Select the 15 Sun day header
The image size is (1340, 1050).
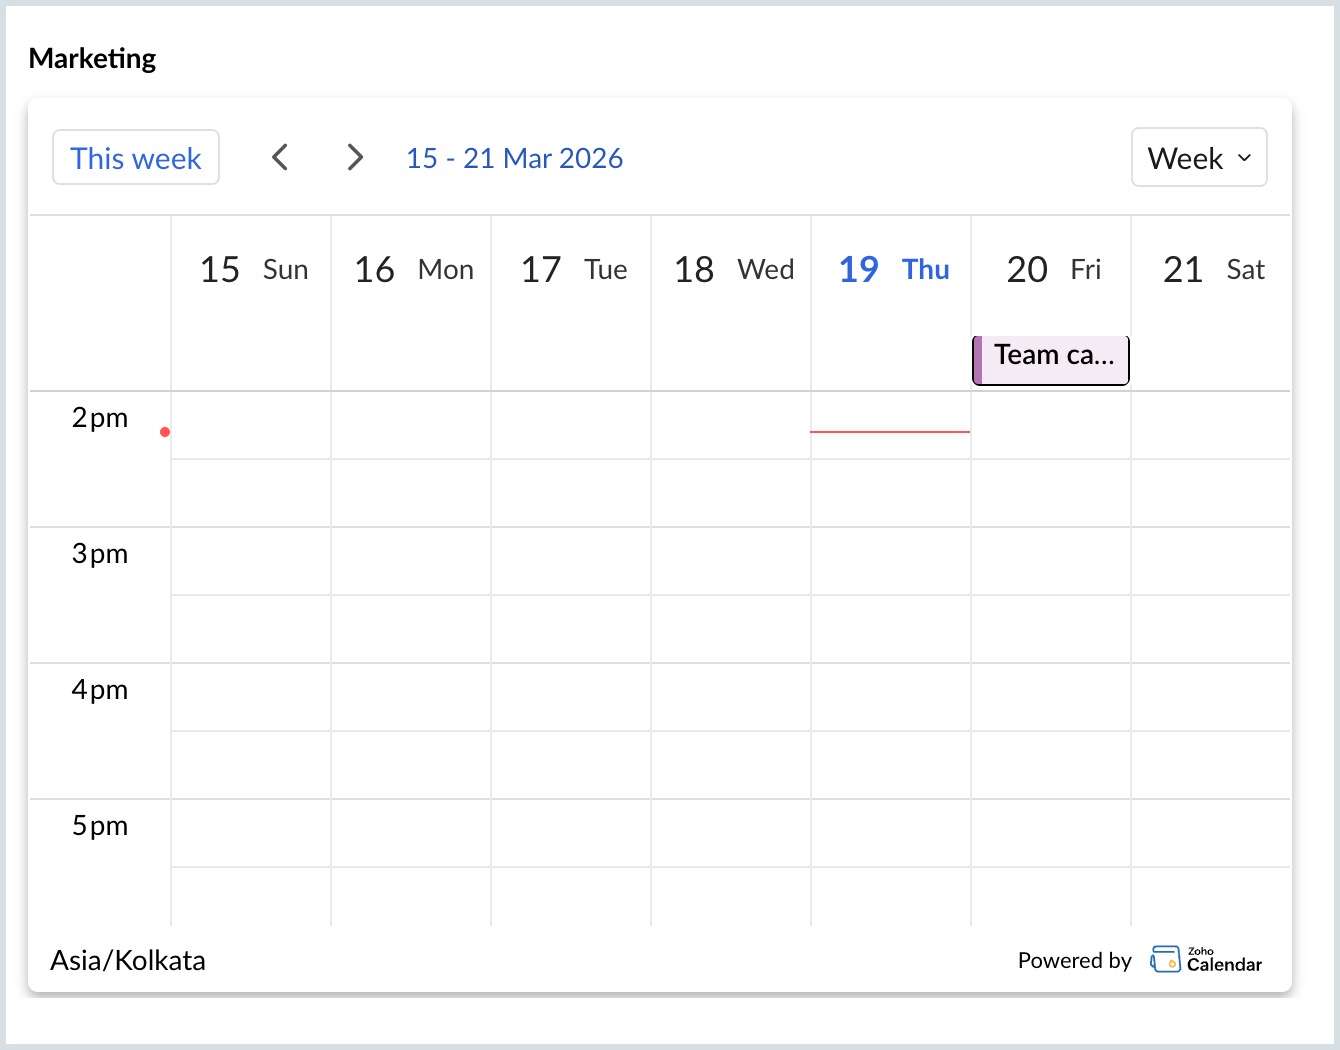[253, 270]
